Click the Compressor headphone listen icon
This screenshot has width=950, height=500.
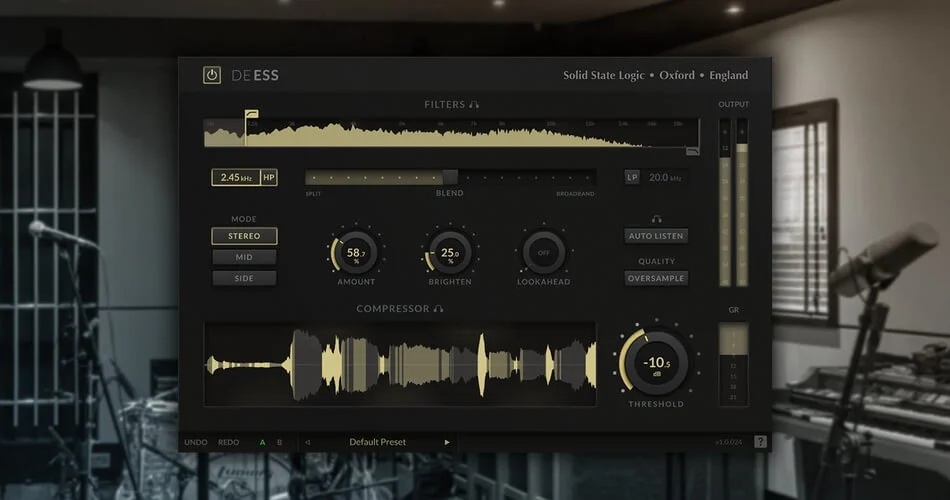coord(438,308)
